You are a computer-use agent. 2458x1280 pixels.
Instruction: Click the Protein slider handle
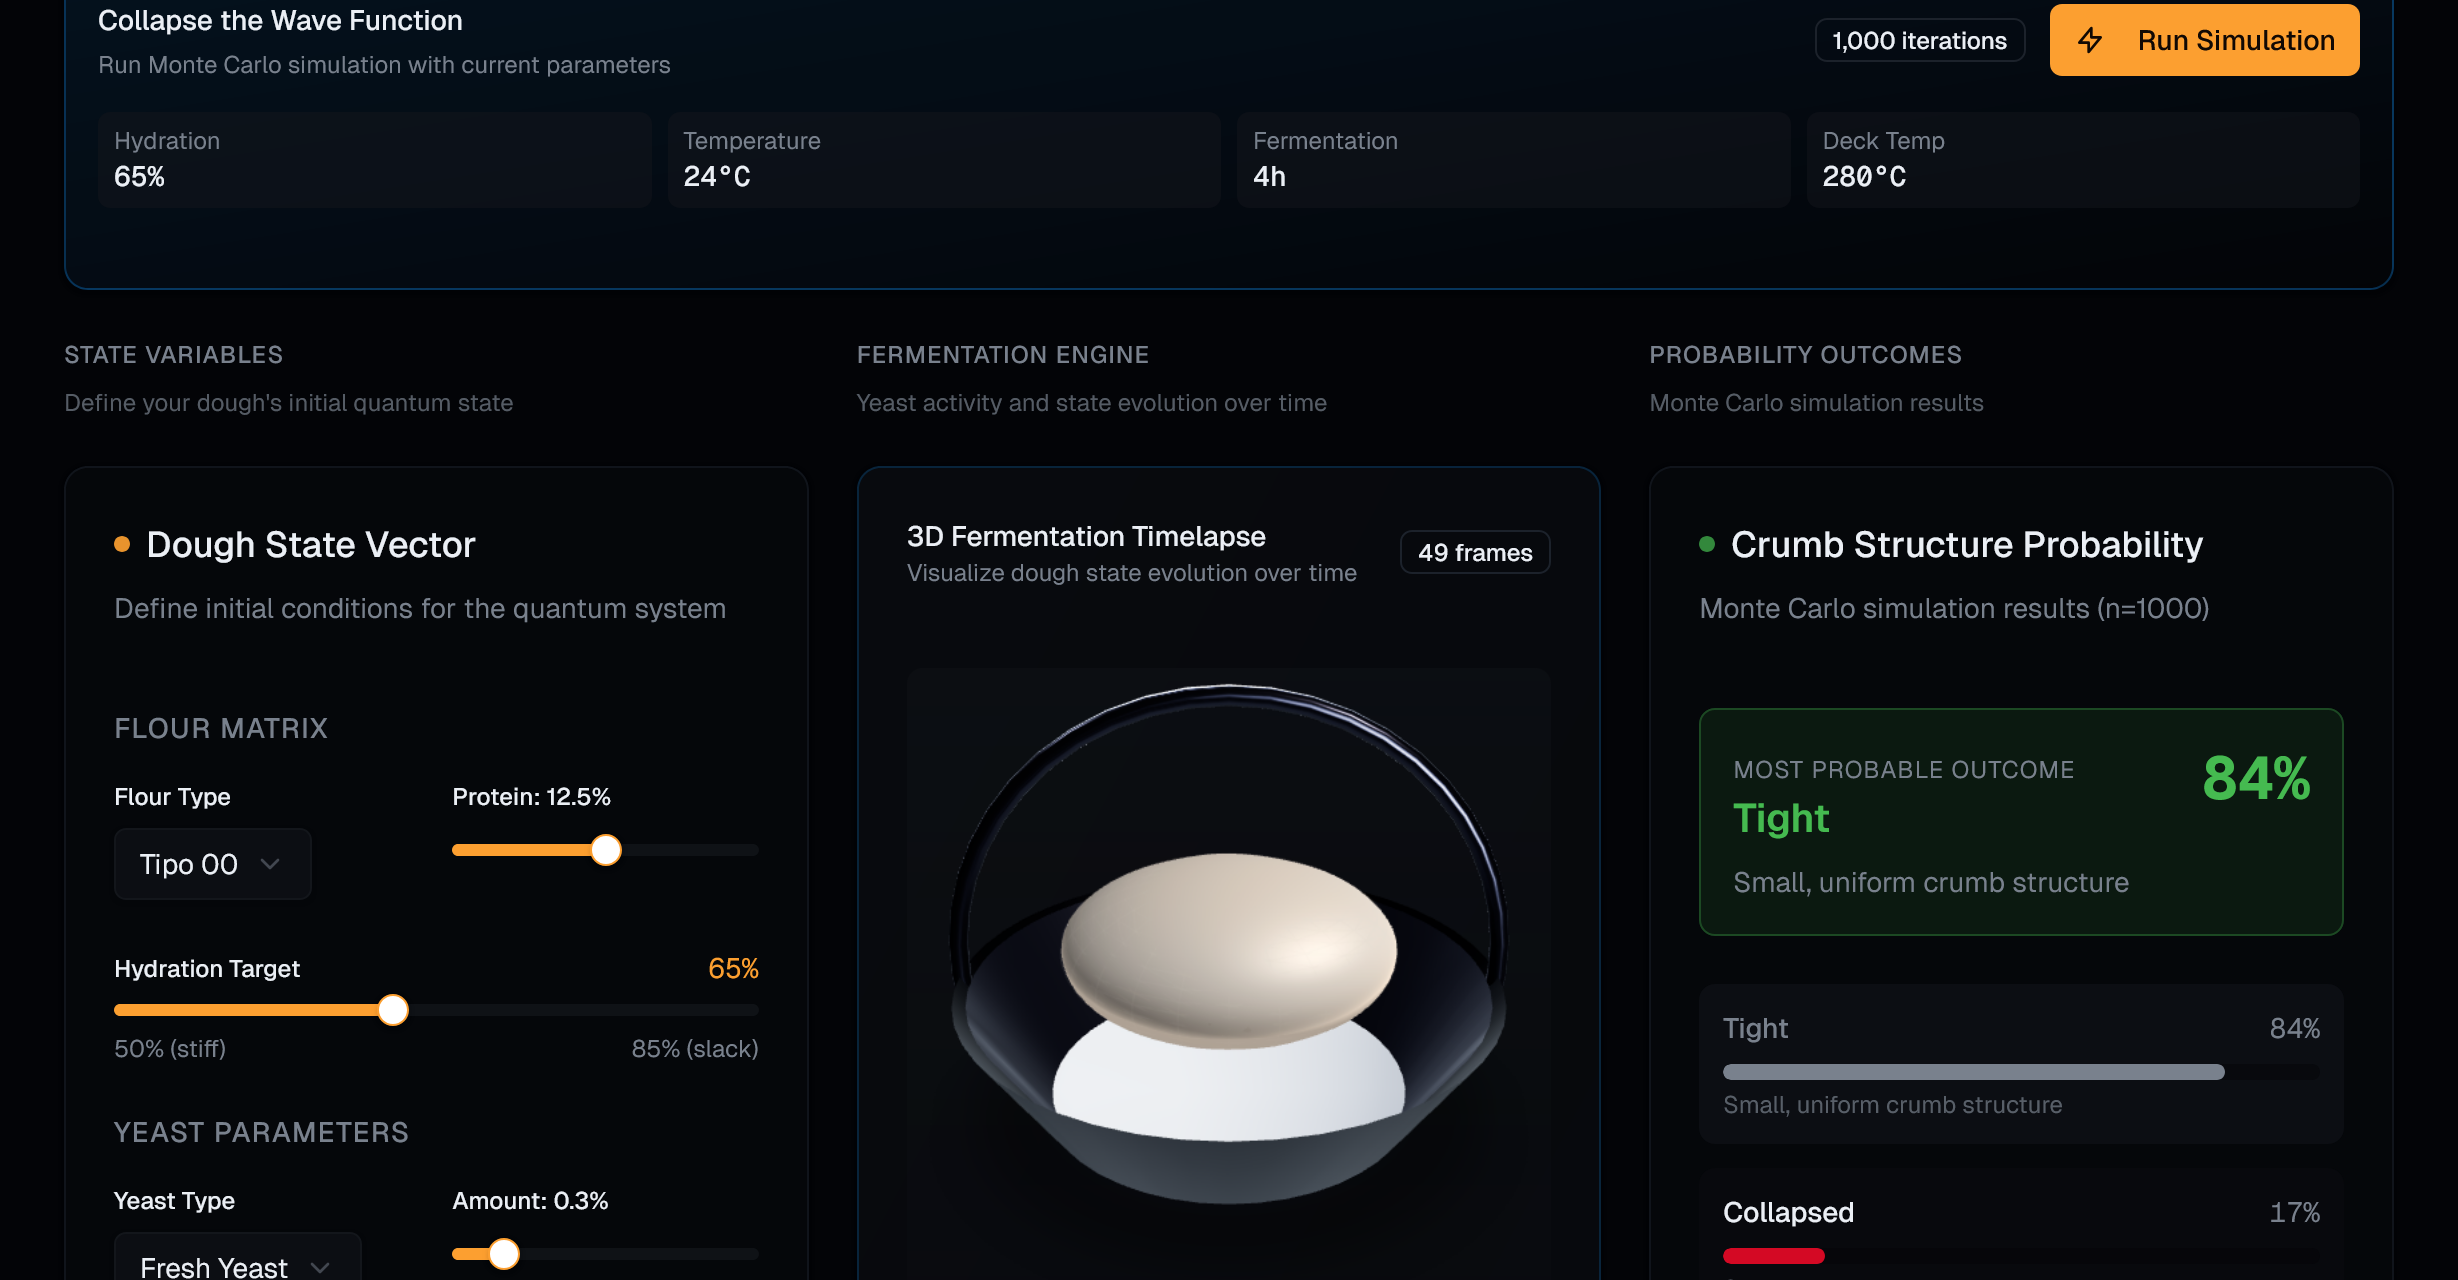(x=605, y=850)
